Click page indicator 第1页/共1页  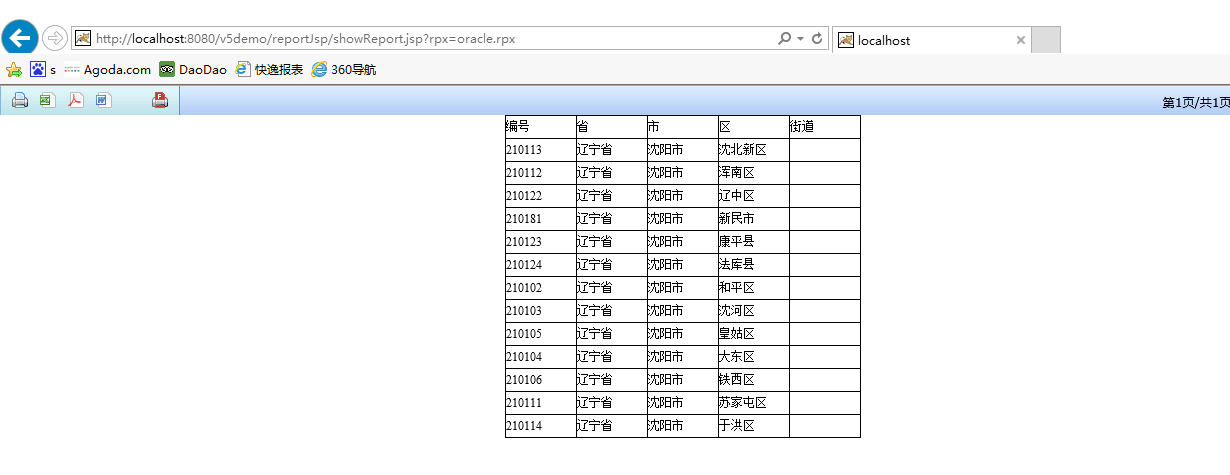tap(1195, 103)
